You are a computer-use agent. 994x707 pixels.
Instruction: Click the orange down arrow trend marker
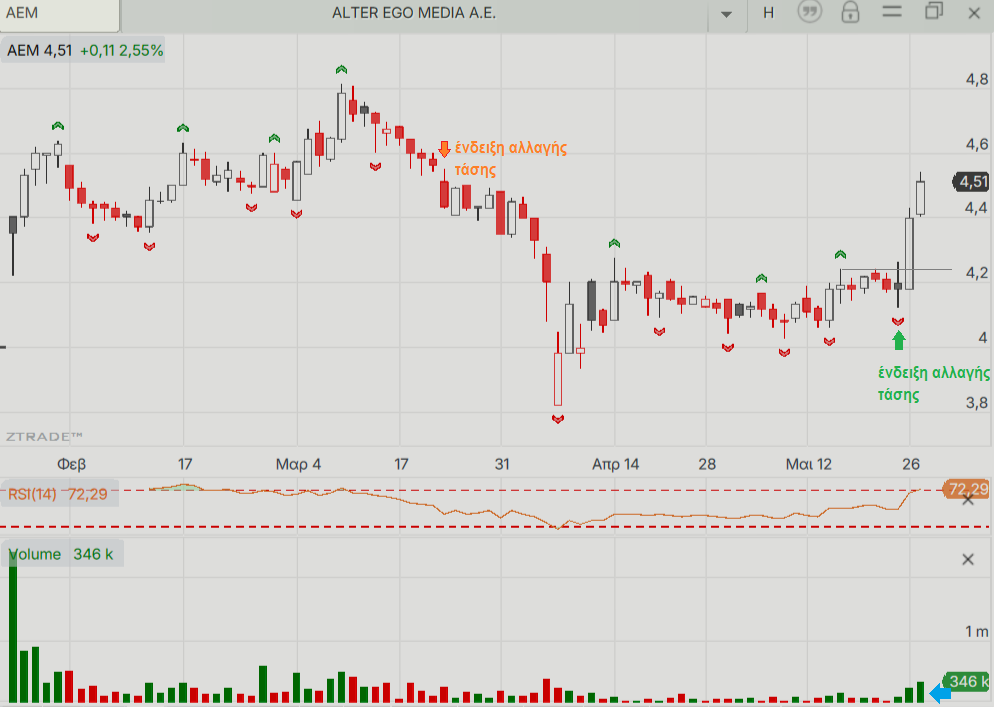click(x=444, y=149)
